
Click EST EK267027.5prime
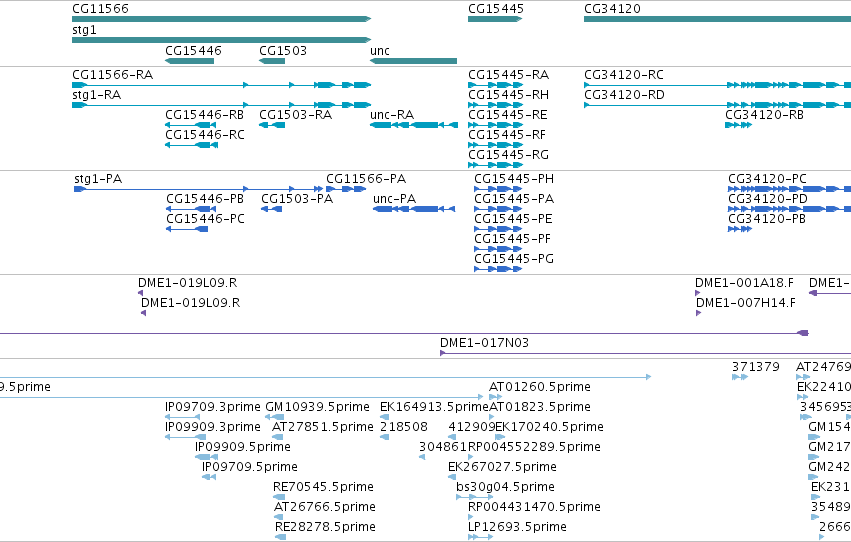coord(452,477)
